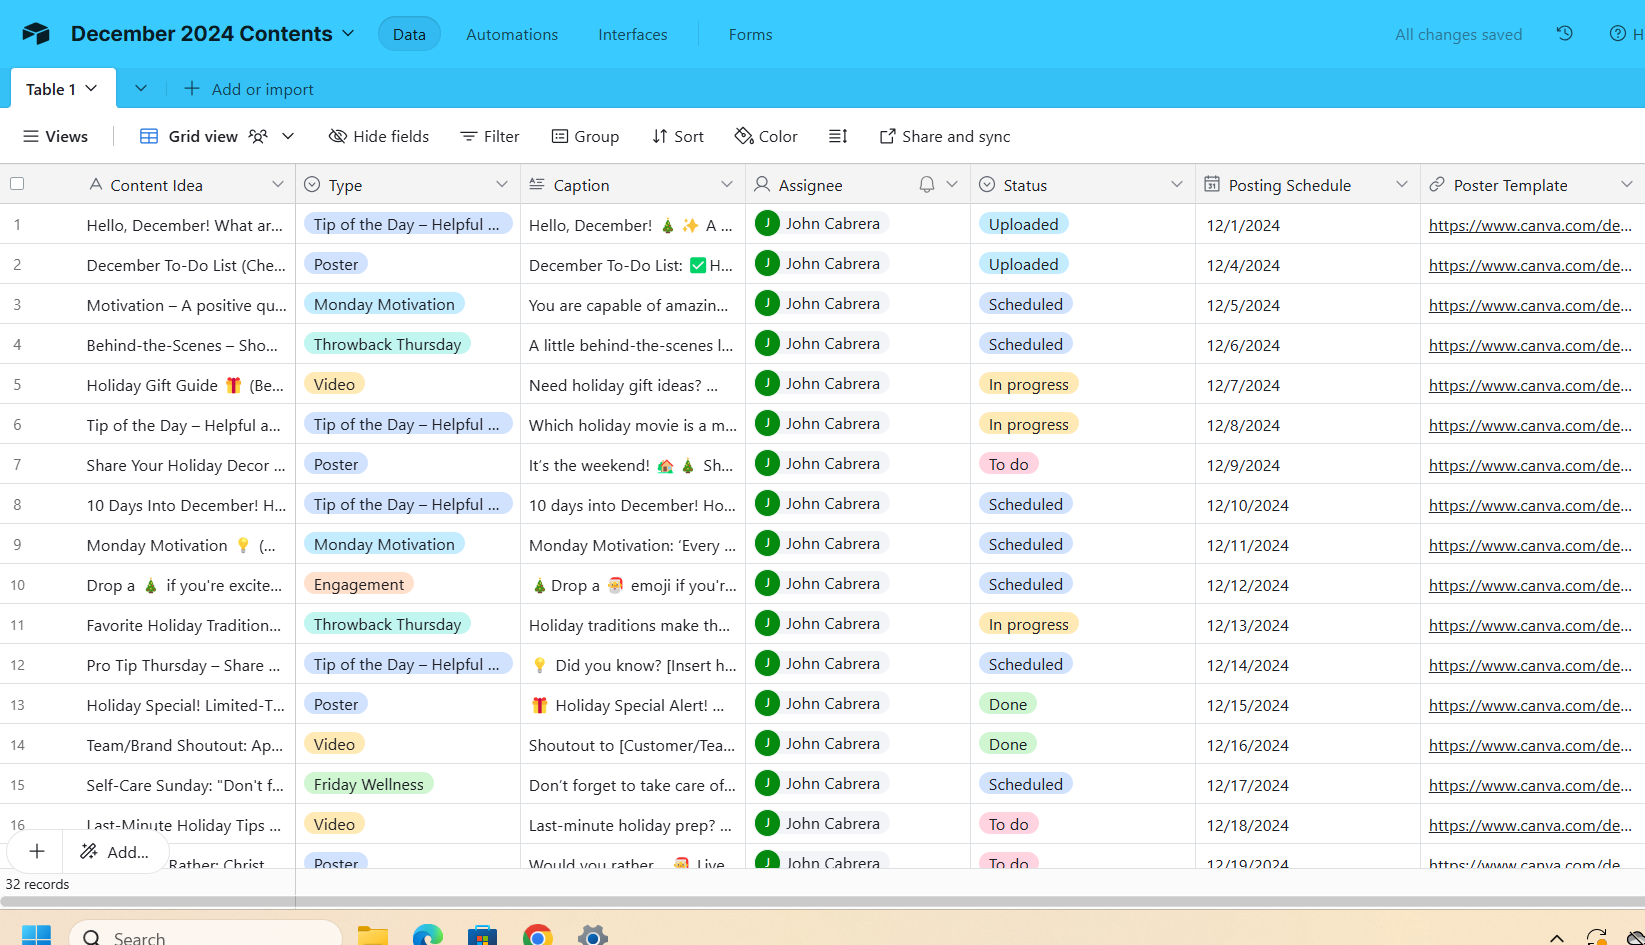Open Canva link for 12/7/2024 row
1645x945 pixels.
pyautogui.click(x=1530, y=385)
